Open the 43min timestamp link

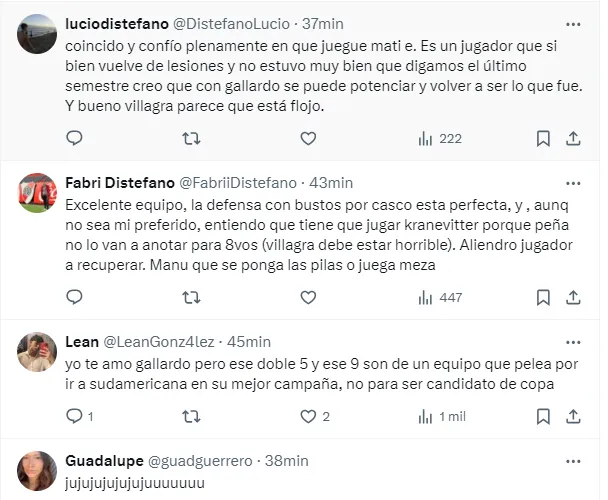[330, 182]
